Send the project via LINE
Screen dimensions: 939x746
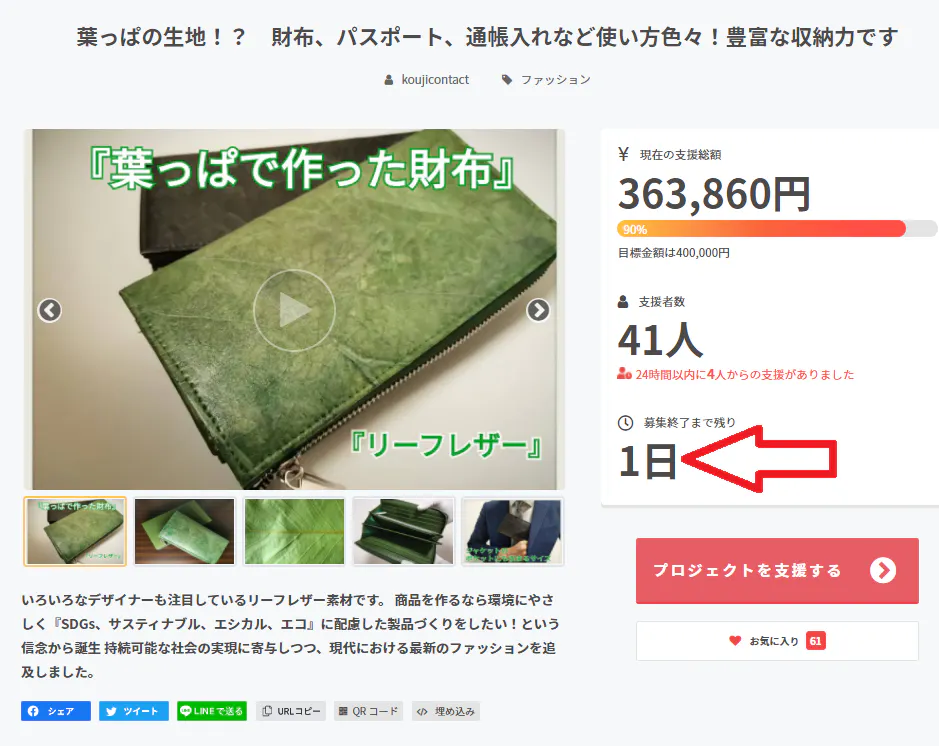point(211,711)
